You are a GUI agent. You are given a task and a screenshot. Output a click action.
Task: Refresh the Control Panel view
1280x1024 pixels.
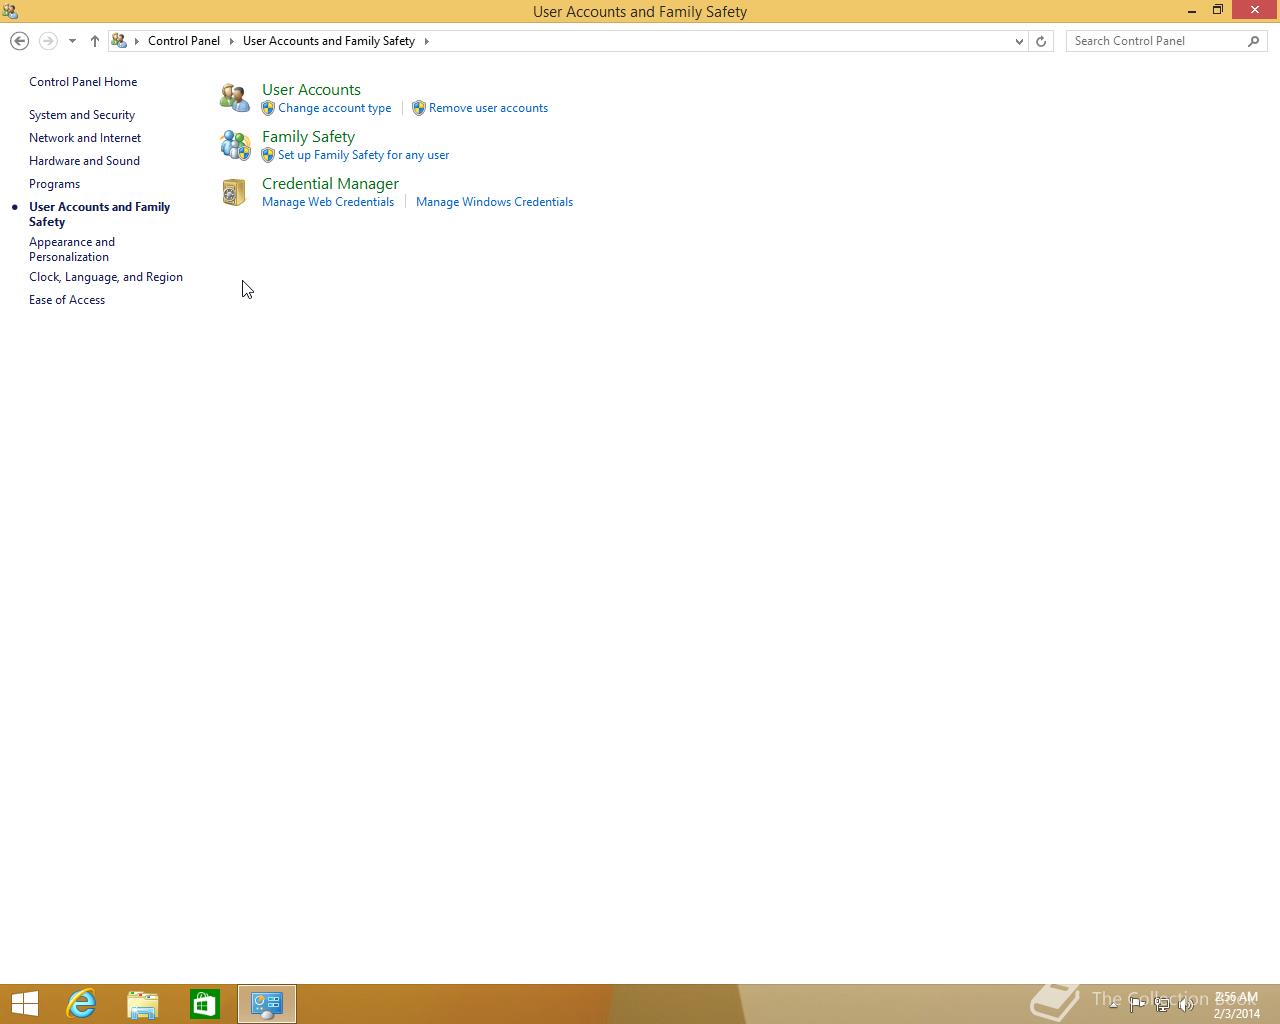pos(1041,41)
